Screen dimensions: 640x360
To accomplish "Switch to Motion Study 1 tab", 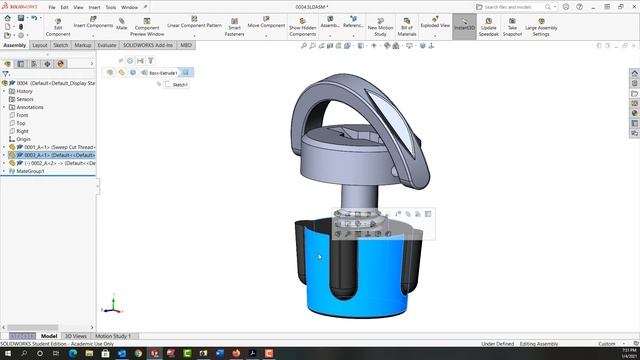I will (113, 336).
